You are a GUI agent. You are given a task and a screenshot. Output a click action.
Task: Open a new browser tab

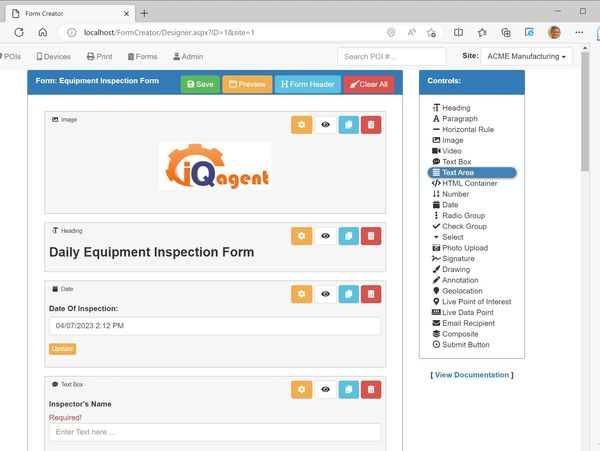[x=144, y=14]
